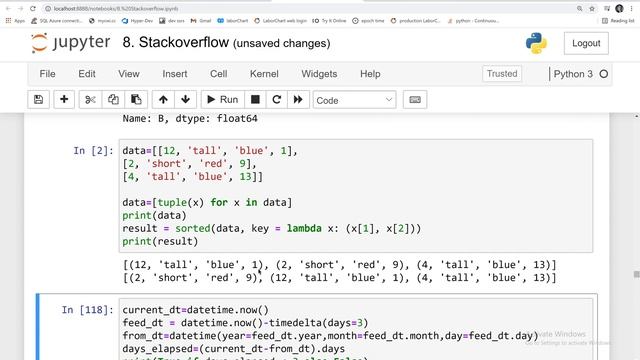Restart kernel and run all with fast-forward icon
Viewport: 640px width, 360px height.
pos(298,100)
